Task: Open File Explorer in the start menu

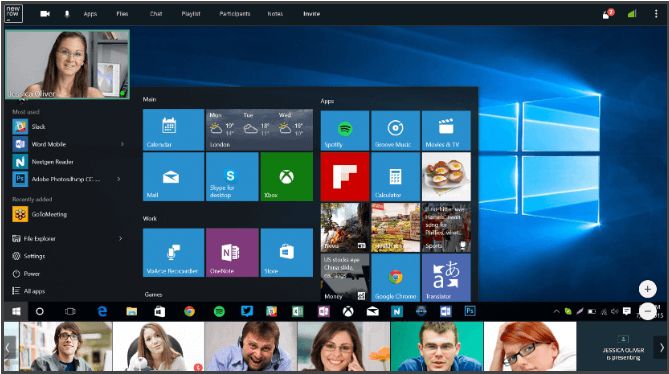Action: click(34, 239)
